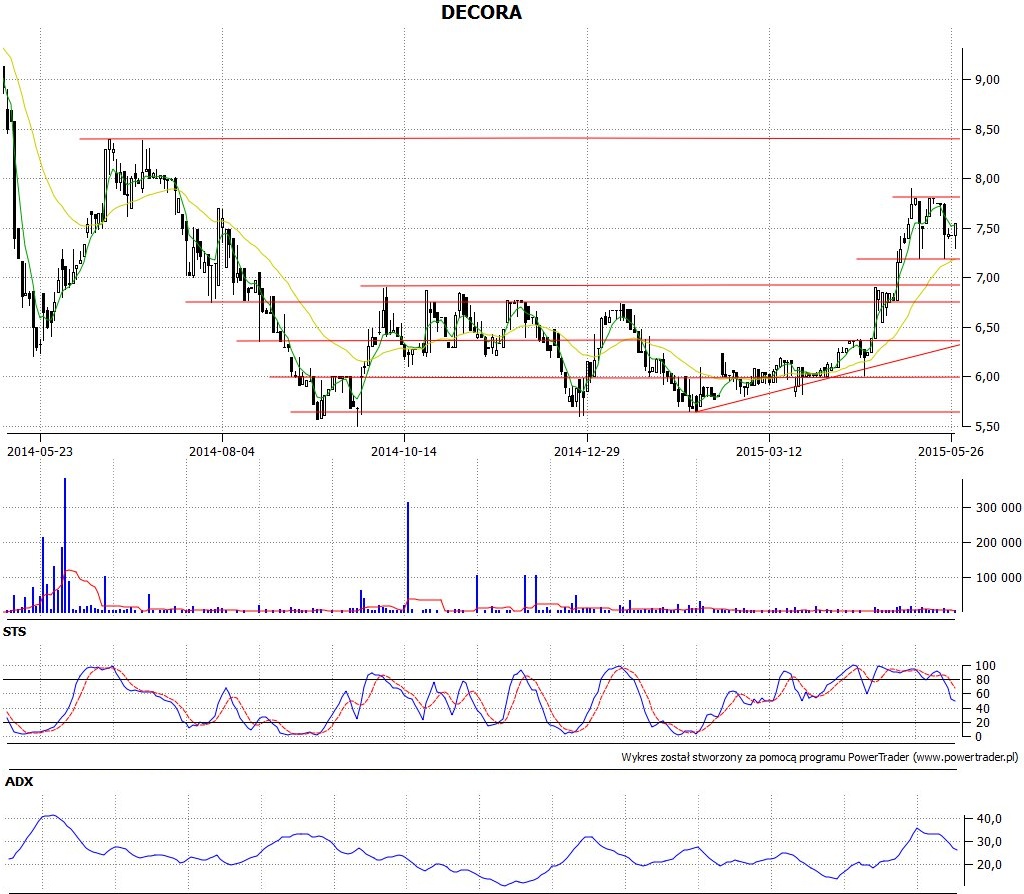Click the 2014-05-23 date label
Screen dimensions: 1024x894
click(x=40, y=451)
